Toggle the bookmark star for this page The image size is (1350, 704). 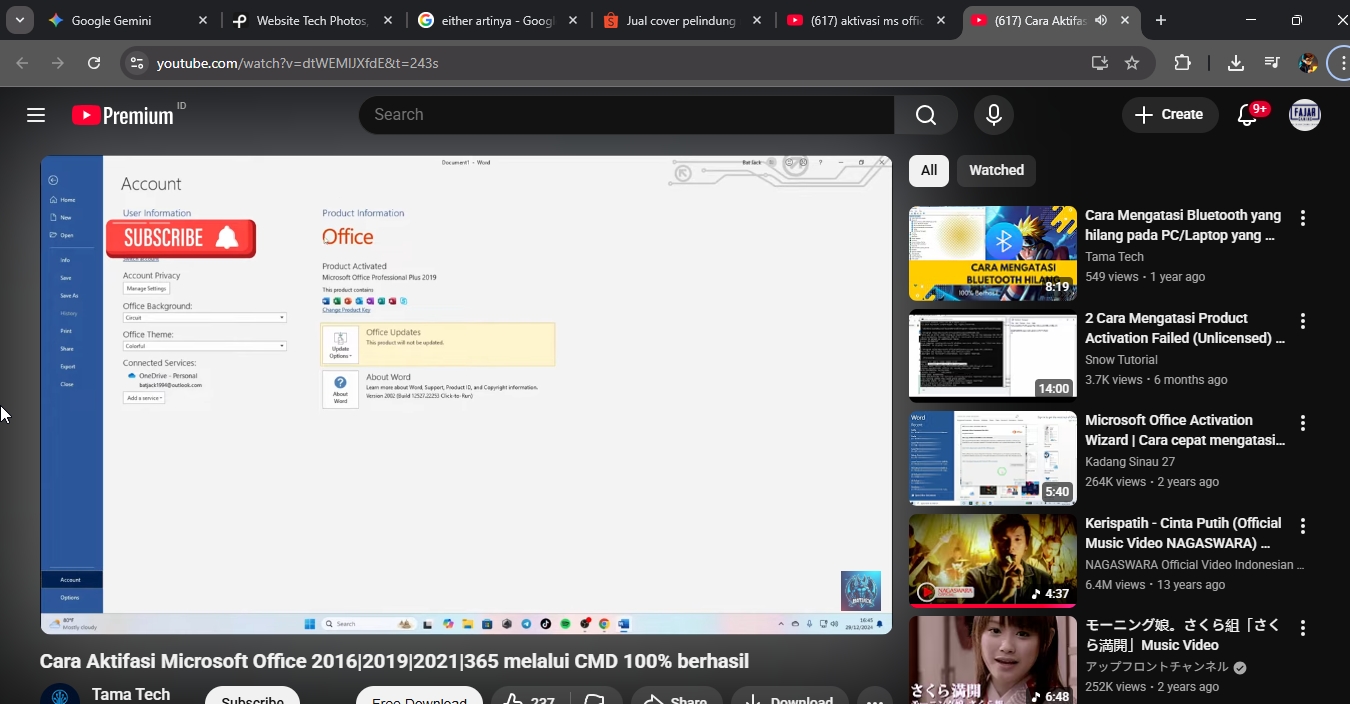[1132, 62]
